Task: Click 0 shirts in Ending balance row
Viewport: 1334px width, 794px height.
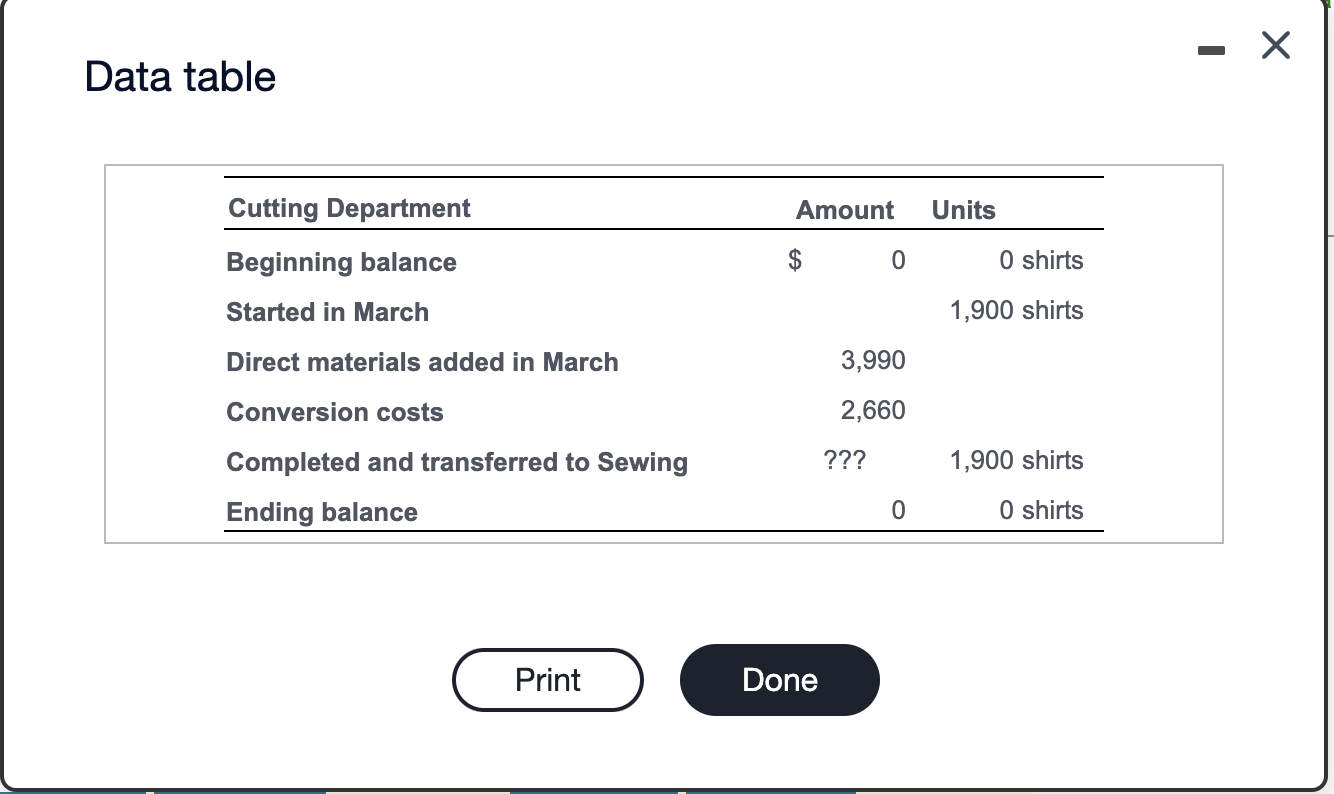Action: coord(1041,510)
